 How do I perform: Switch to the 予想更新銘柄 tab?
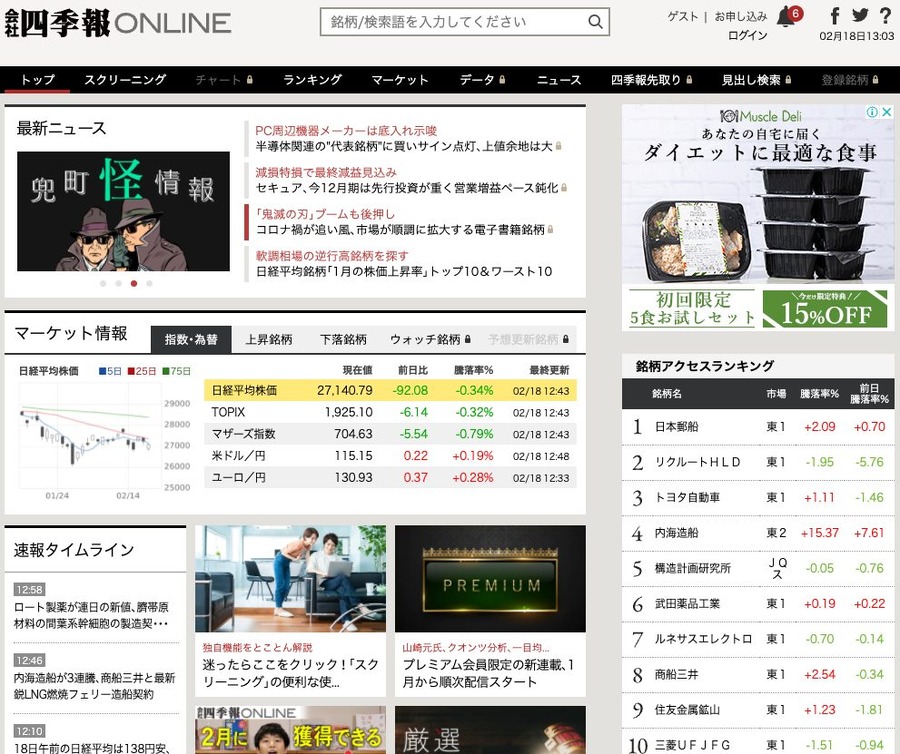pyautogui.click(x=529, y=340)
